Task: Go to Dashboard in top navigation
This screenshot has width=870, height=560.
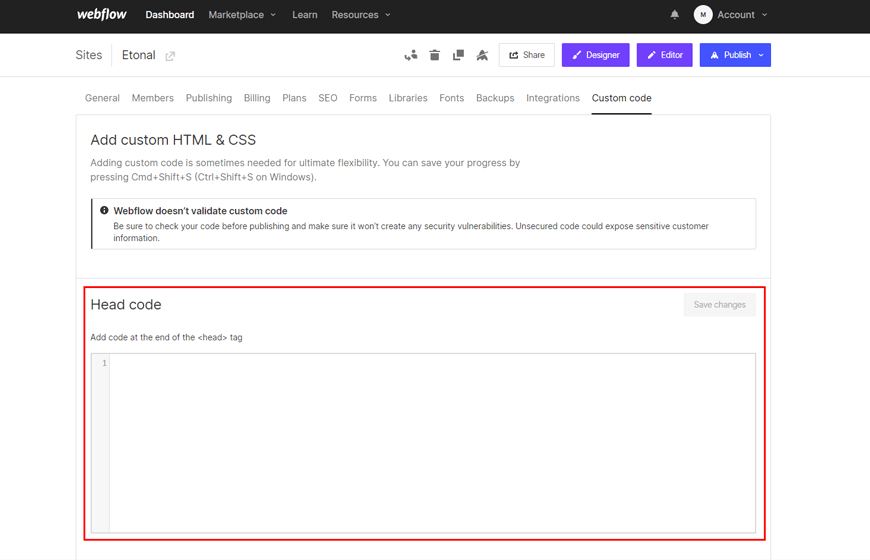Action: (170, 15)
